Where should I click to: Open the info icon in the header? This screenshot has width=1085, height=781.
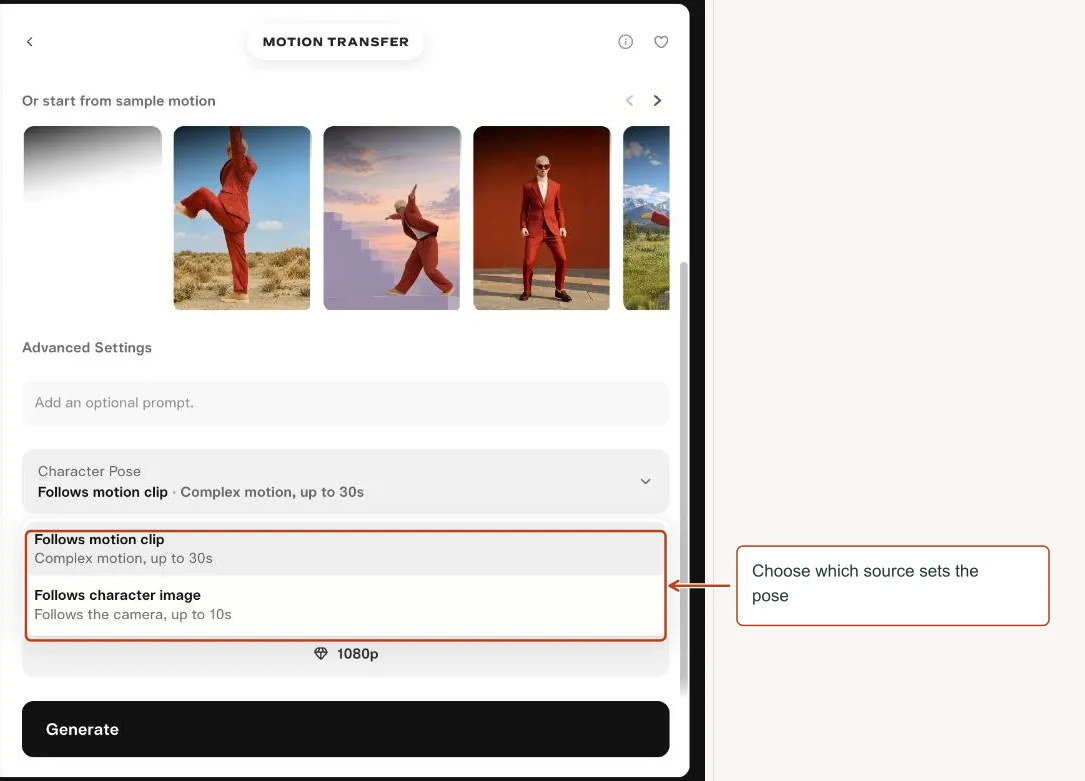coord(625,42)
